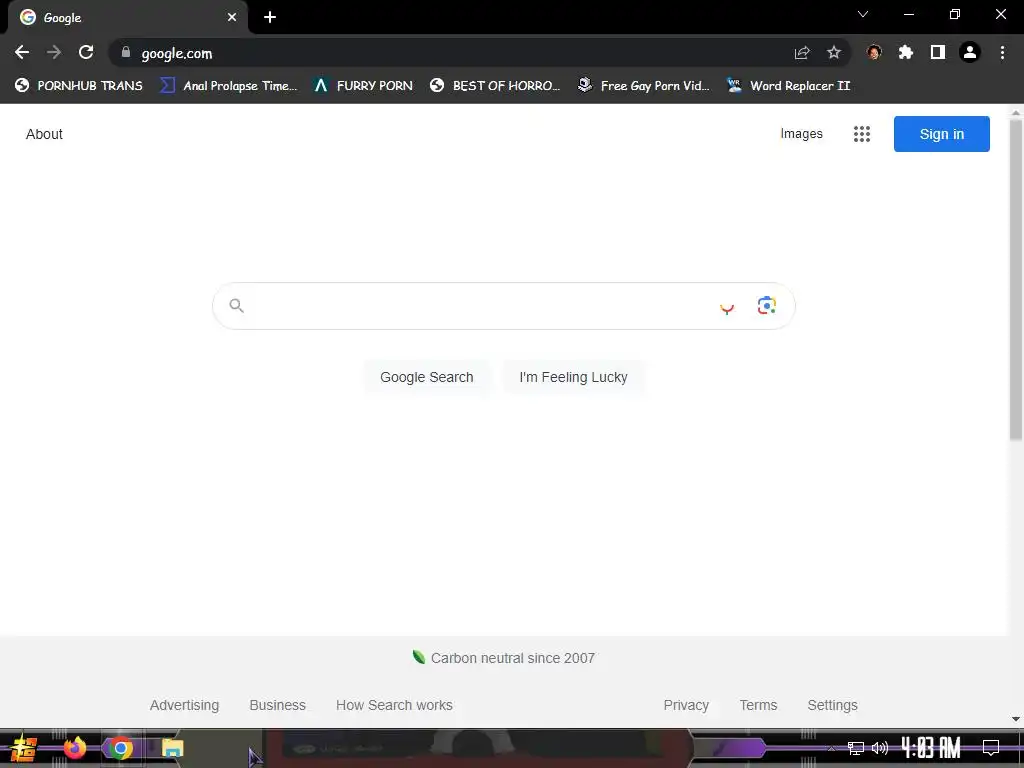Go back to the previous page
1024x768 pixels.
22,52
